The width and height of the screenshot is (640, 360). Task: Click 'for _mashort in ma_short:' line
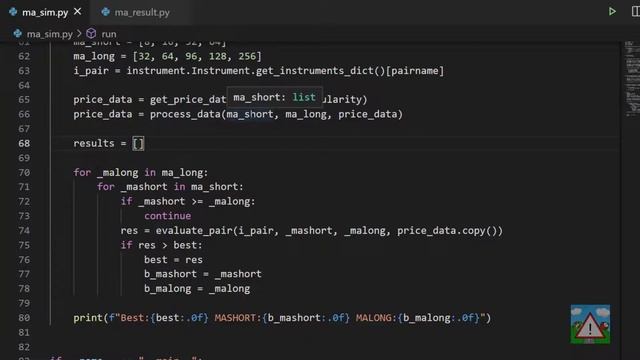[170, 187]
